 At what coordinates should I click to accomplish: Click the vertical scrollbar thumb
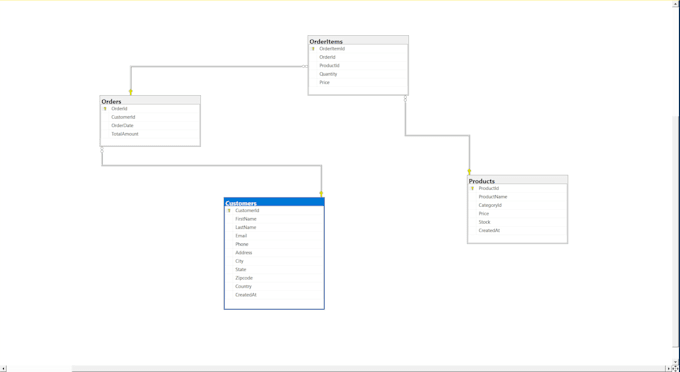pyautogui.click(x=675, y=232)
